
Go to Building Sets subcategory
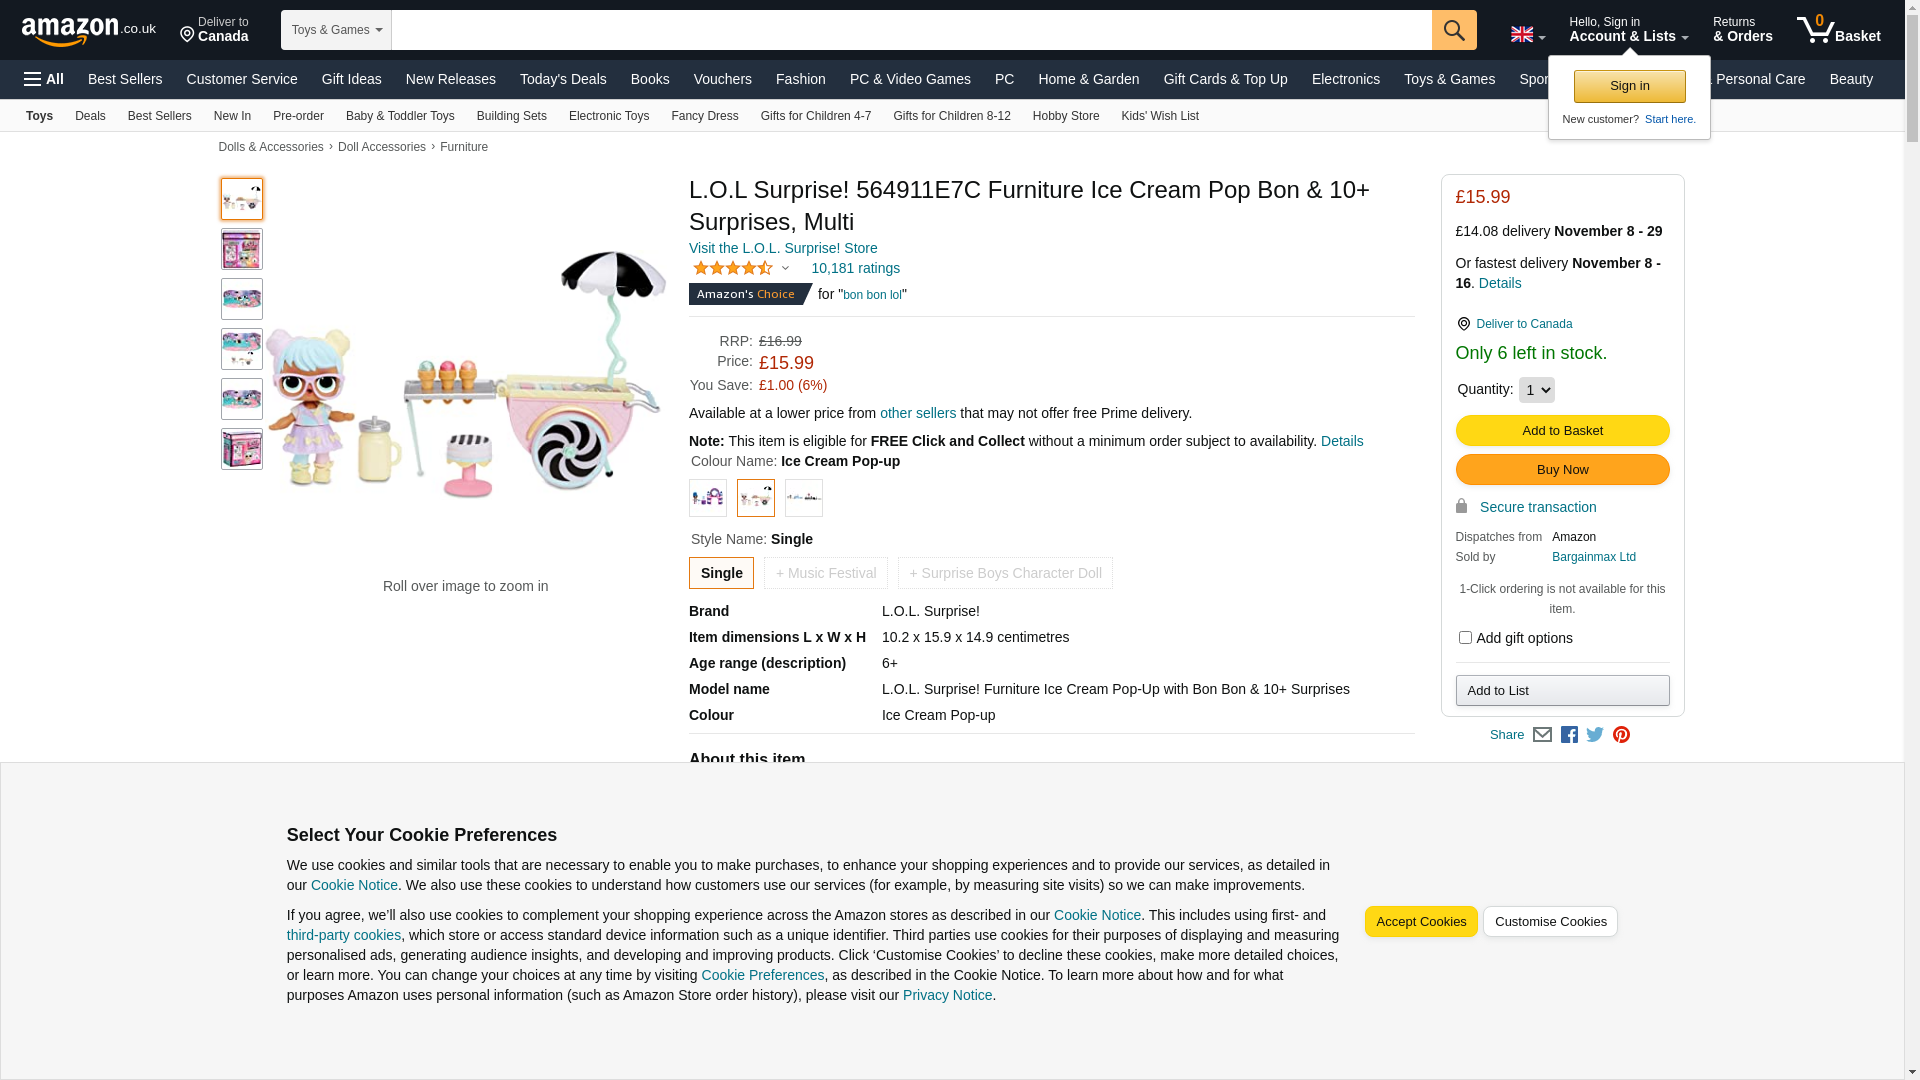(x=511, y=116)
